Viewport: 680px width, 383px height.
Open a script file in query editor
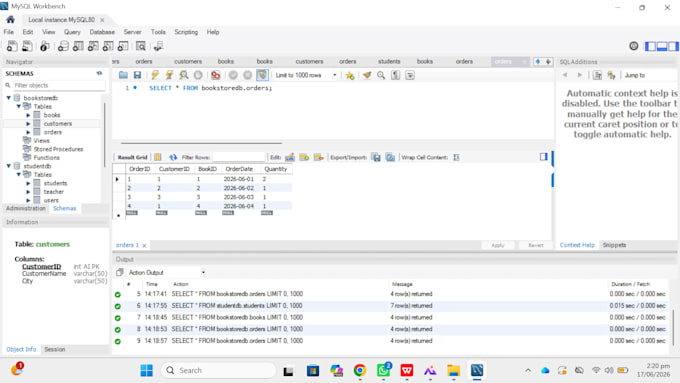tap(123, 75)
